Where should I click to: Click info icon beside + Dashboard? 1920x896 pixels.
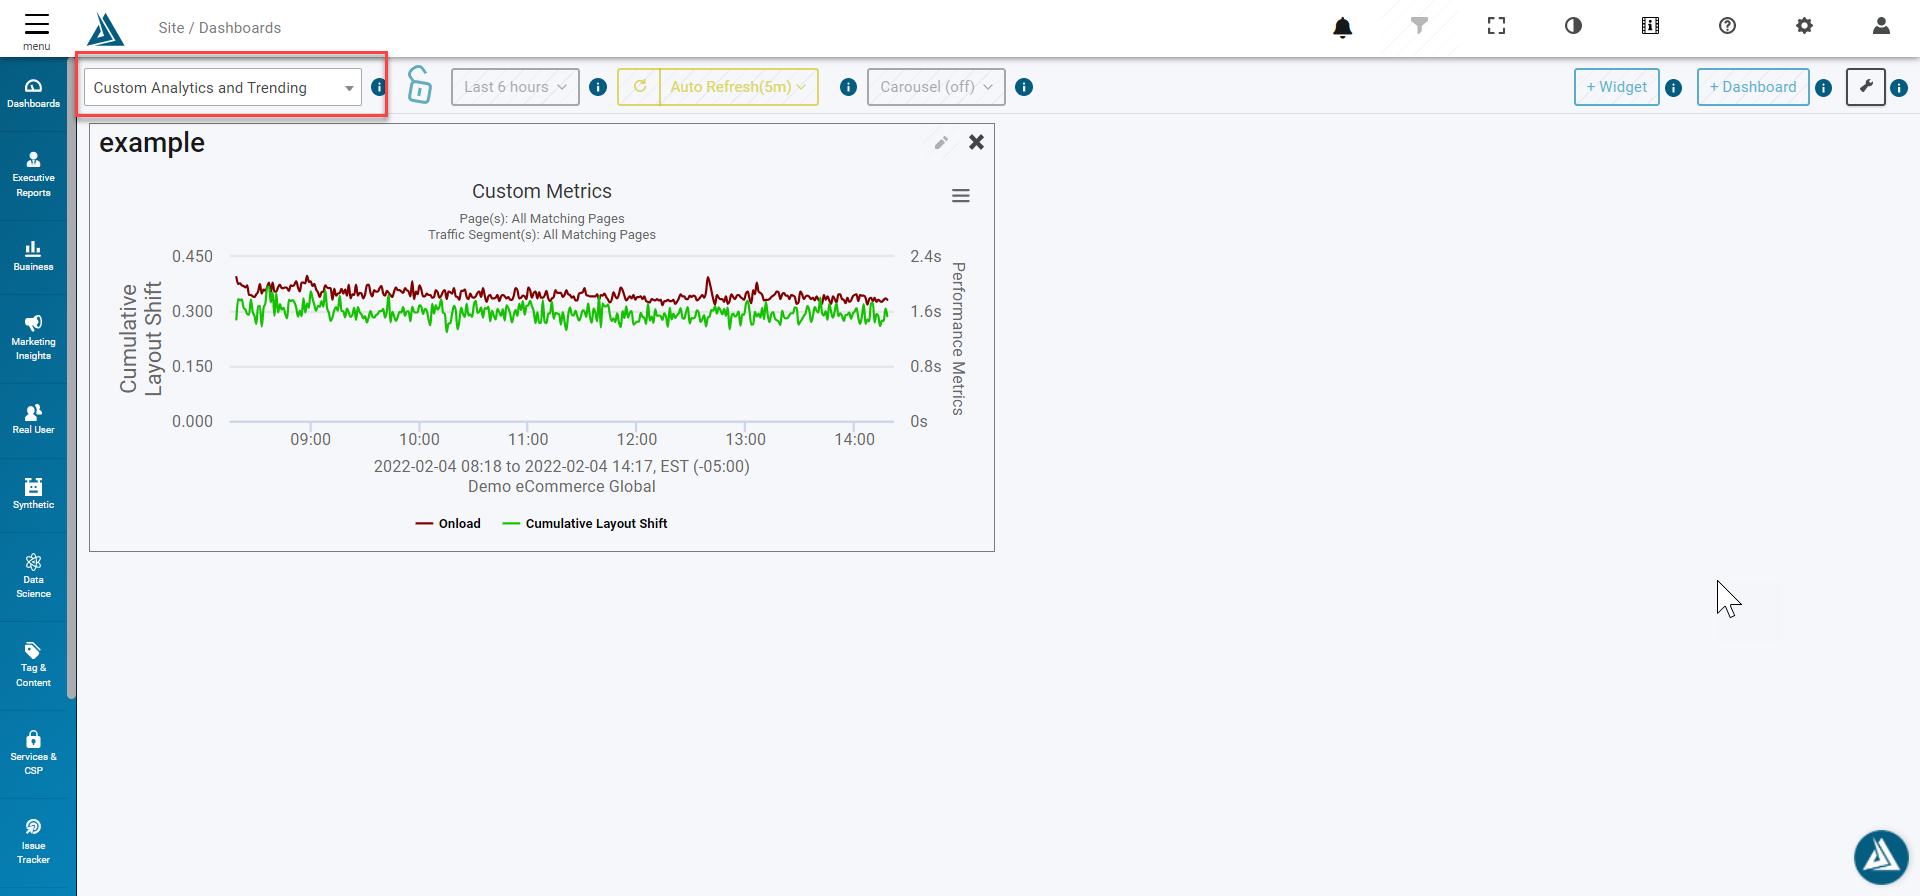tap(1823, 88)
